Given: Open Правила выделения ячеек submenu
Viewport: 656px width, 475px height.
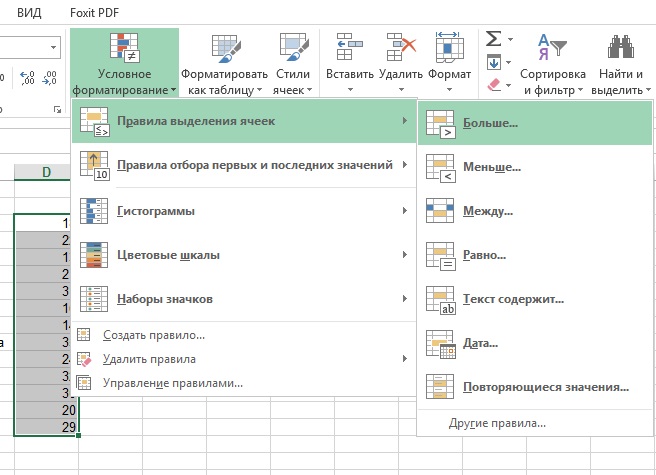Looking at the screenshot, I should tap(244, 121).
